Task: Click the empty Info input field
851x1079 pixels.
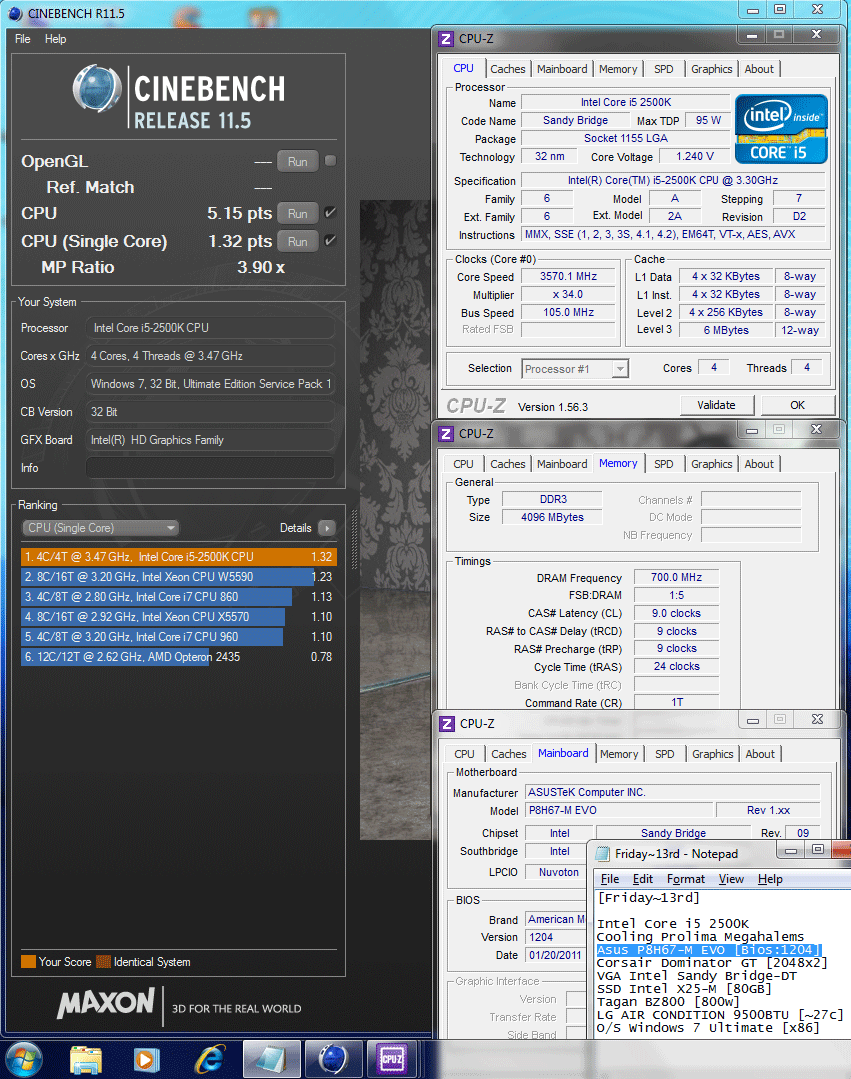Action: tap(211, 468)
